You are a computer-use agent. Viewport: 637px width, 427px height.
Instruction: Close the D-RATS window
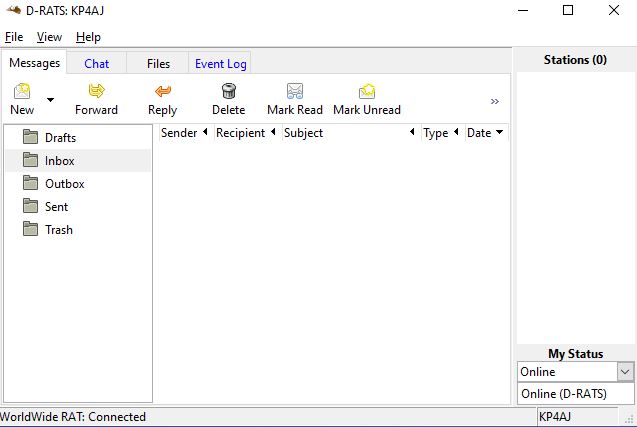[x=614, y=10]
